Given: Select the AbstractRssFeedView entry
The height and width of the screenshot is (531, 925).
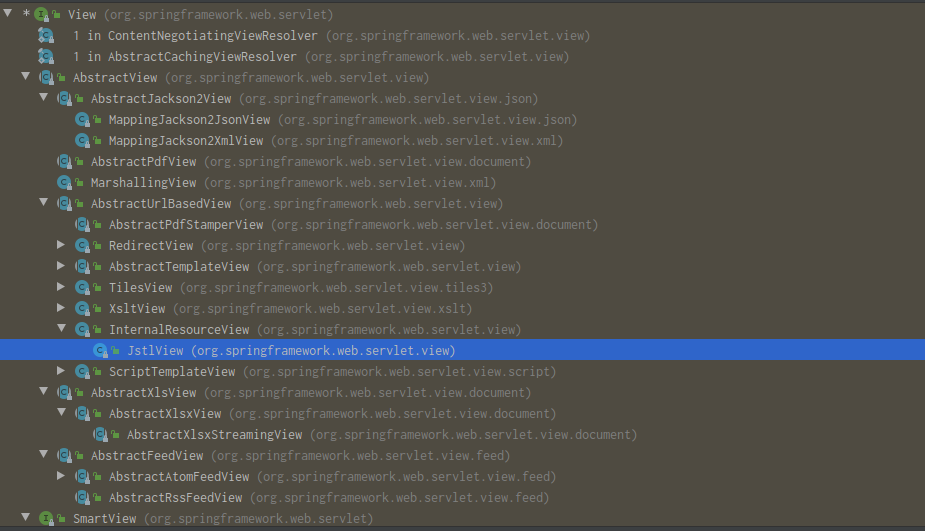Looking at the screenshot, I should [x=175, y=498].
